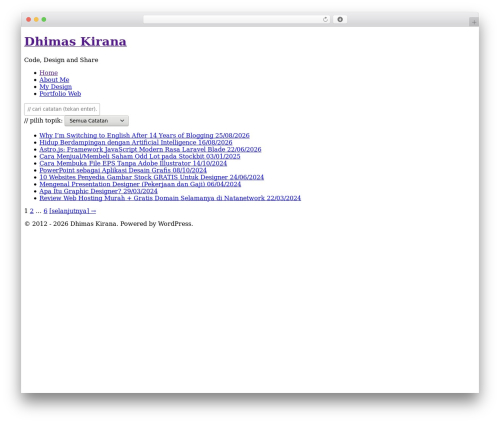Click the Code, Design and Share tagline
Viewport: 500px width, 423px height.
tap(61, 60)
